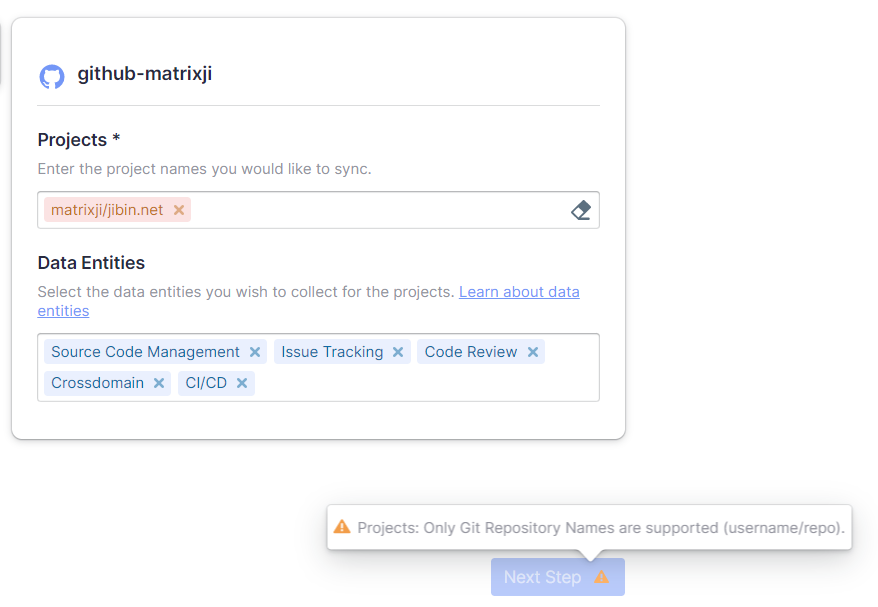Remove the CI/CD entity

click(241, 383)
